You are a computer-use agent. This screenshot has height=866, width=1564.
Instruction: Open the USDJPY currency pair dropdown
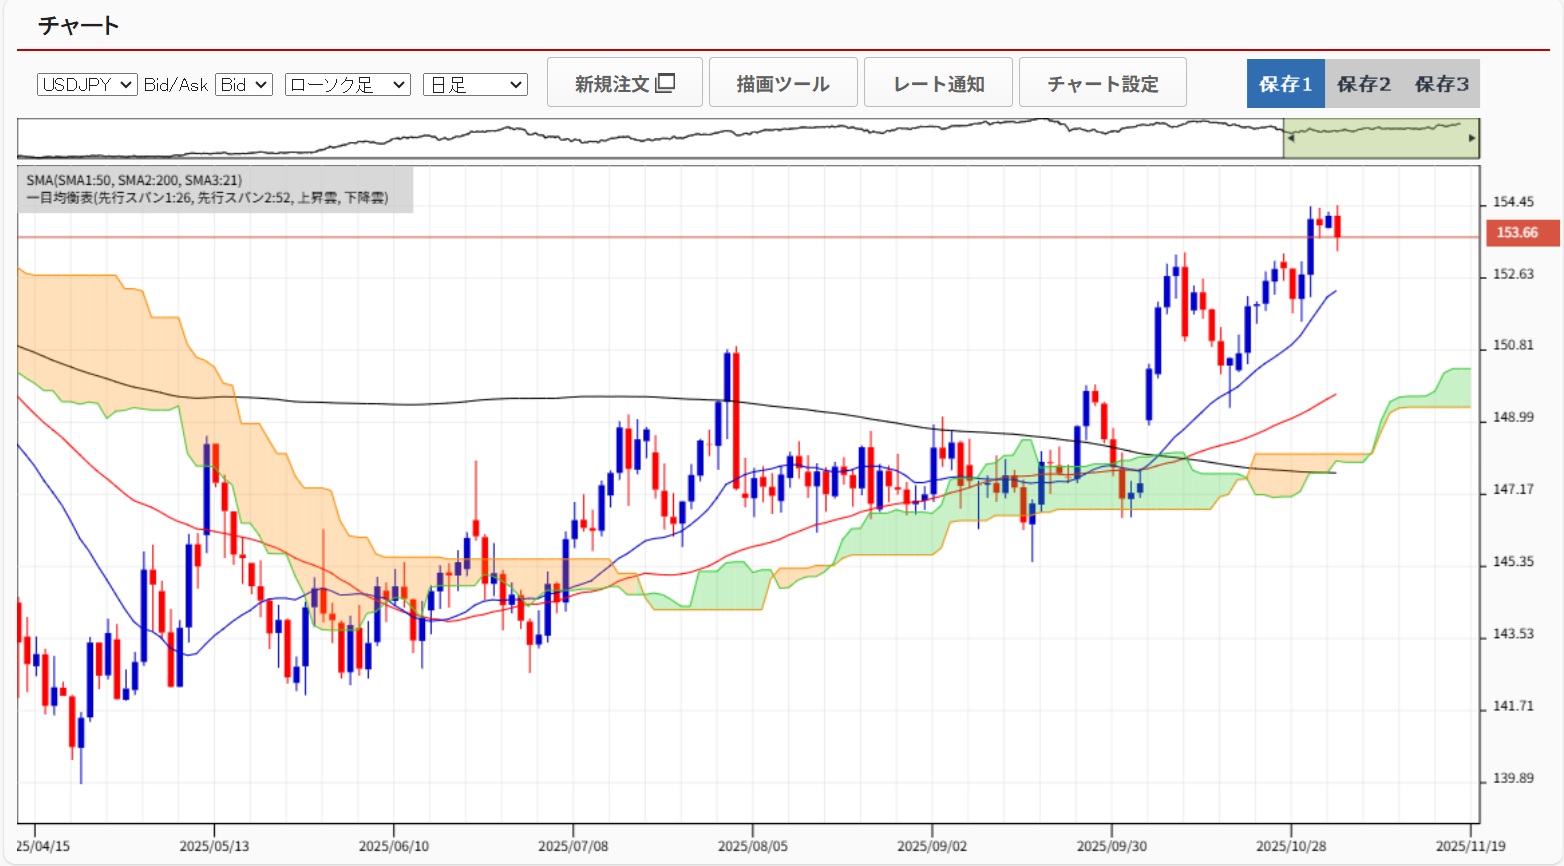point(87,85)
